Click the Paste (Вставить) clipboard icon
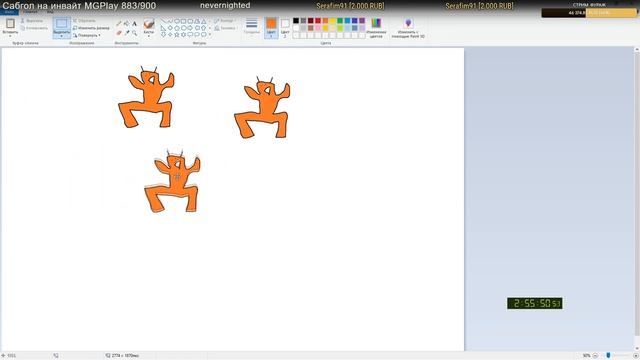The height and width of the screenshot is (360, 640). point(10,23)
